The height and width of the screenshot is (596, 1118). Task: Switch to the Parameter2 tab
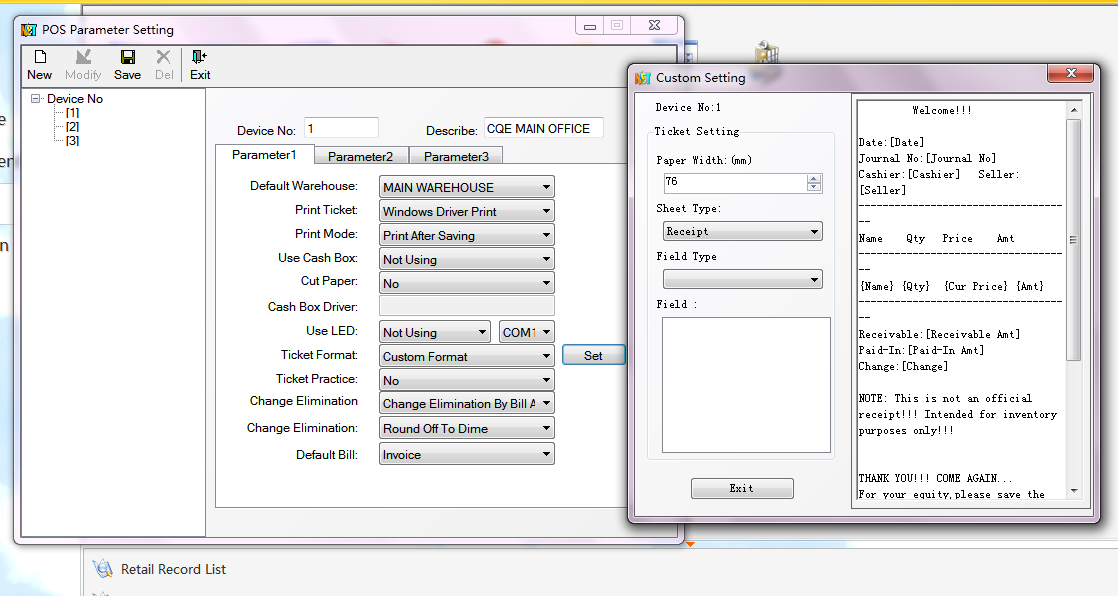(x=360, y=156)
